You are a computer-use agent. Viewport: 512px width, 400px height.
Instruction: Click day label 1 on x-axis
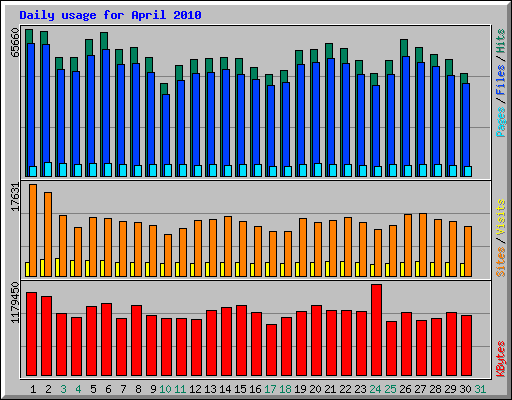click(x=33, y=389)
